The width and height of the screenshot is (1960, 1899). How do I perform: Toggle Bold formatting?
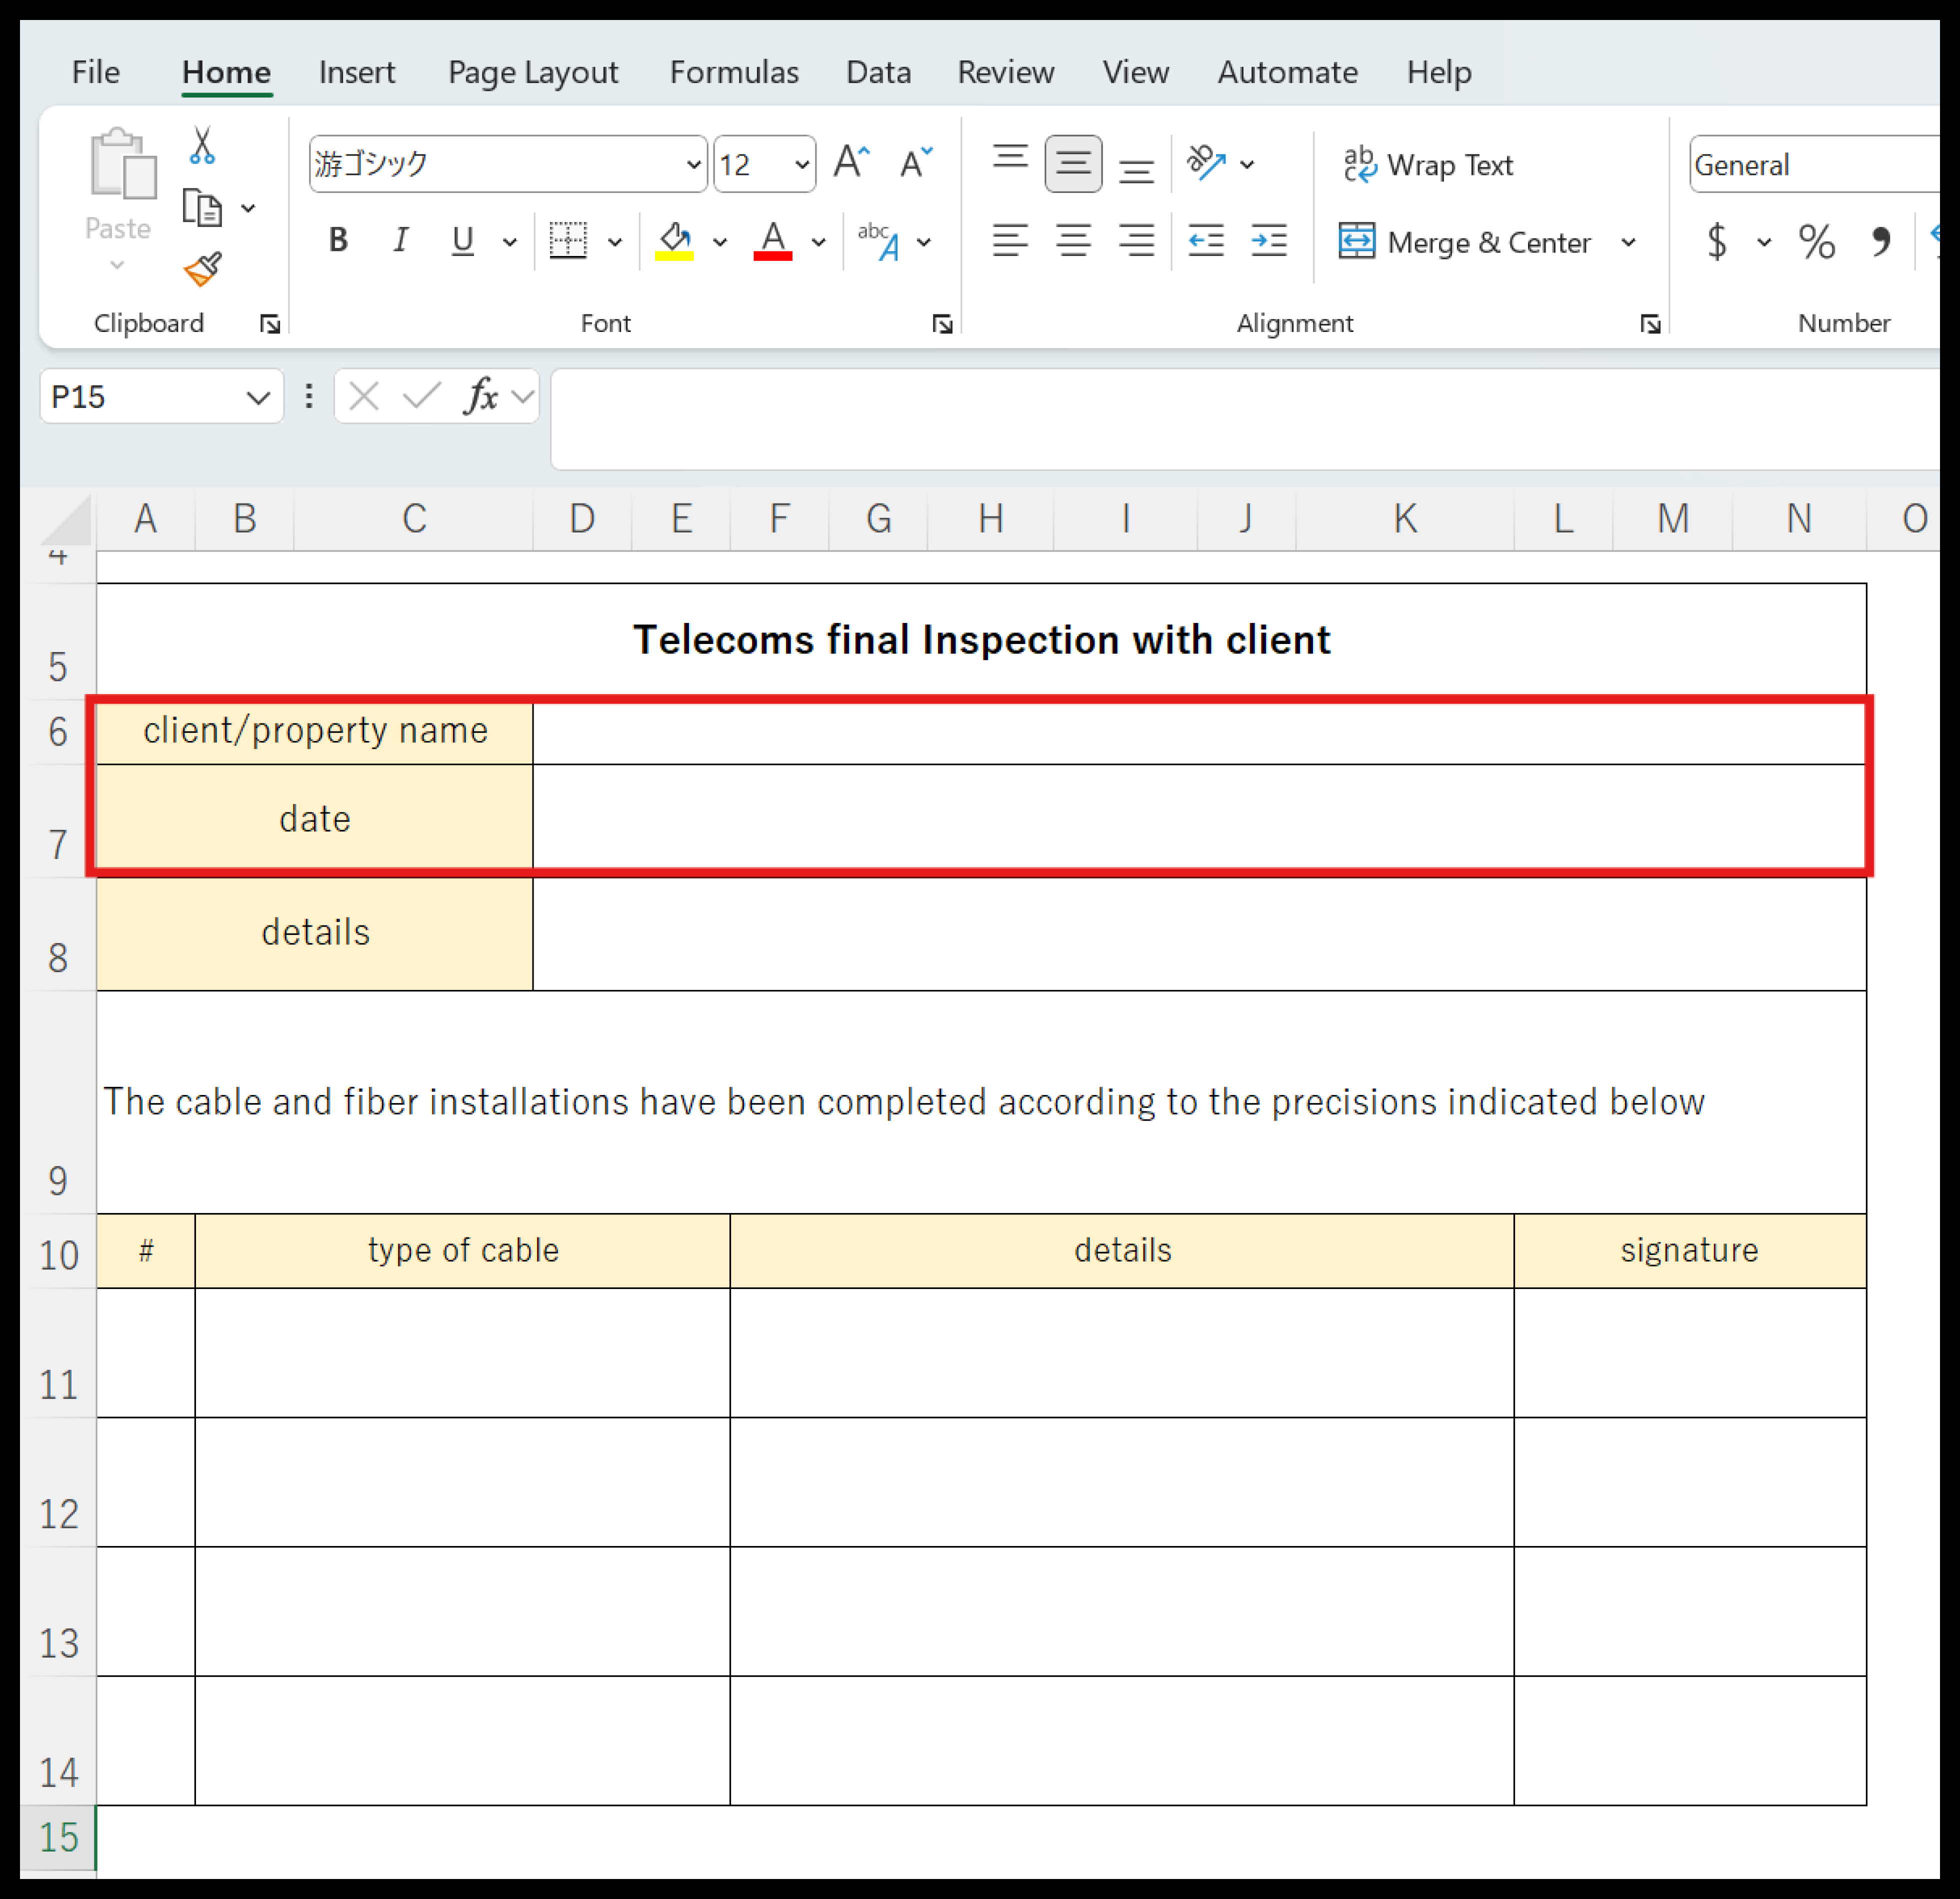[338, 241]
